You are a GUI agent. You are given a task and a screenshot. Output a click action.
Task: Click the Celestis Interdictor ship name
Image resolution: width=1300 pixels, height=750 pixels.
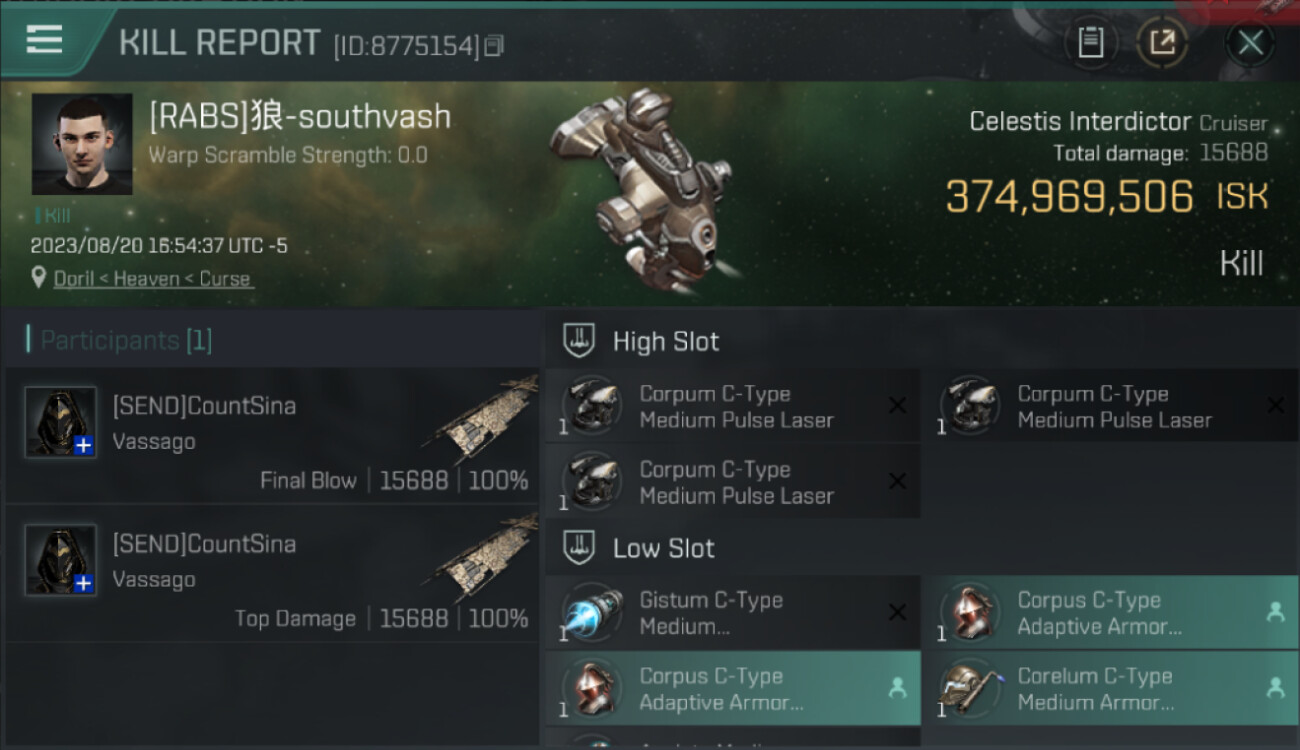(1080, 122)
